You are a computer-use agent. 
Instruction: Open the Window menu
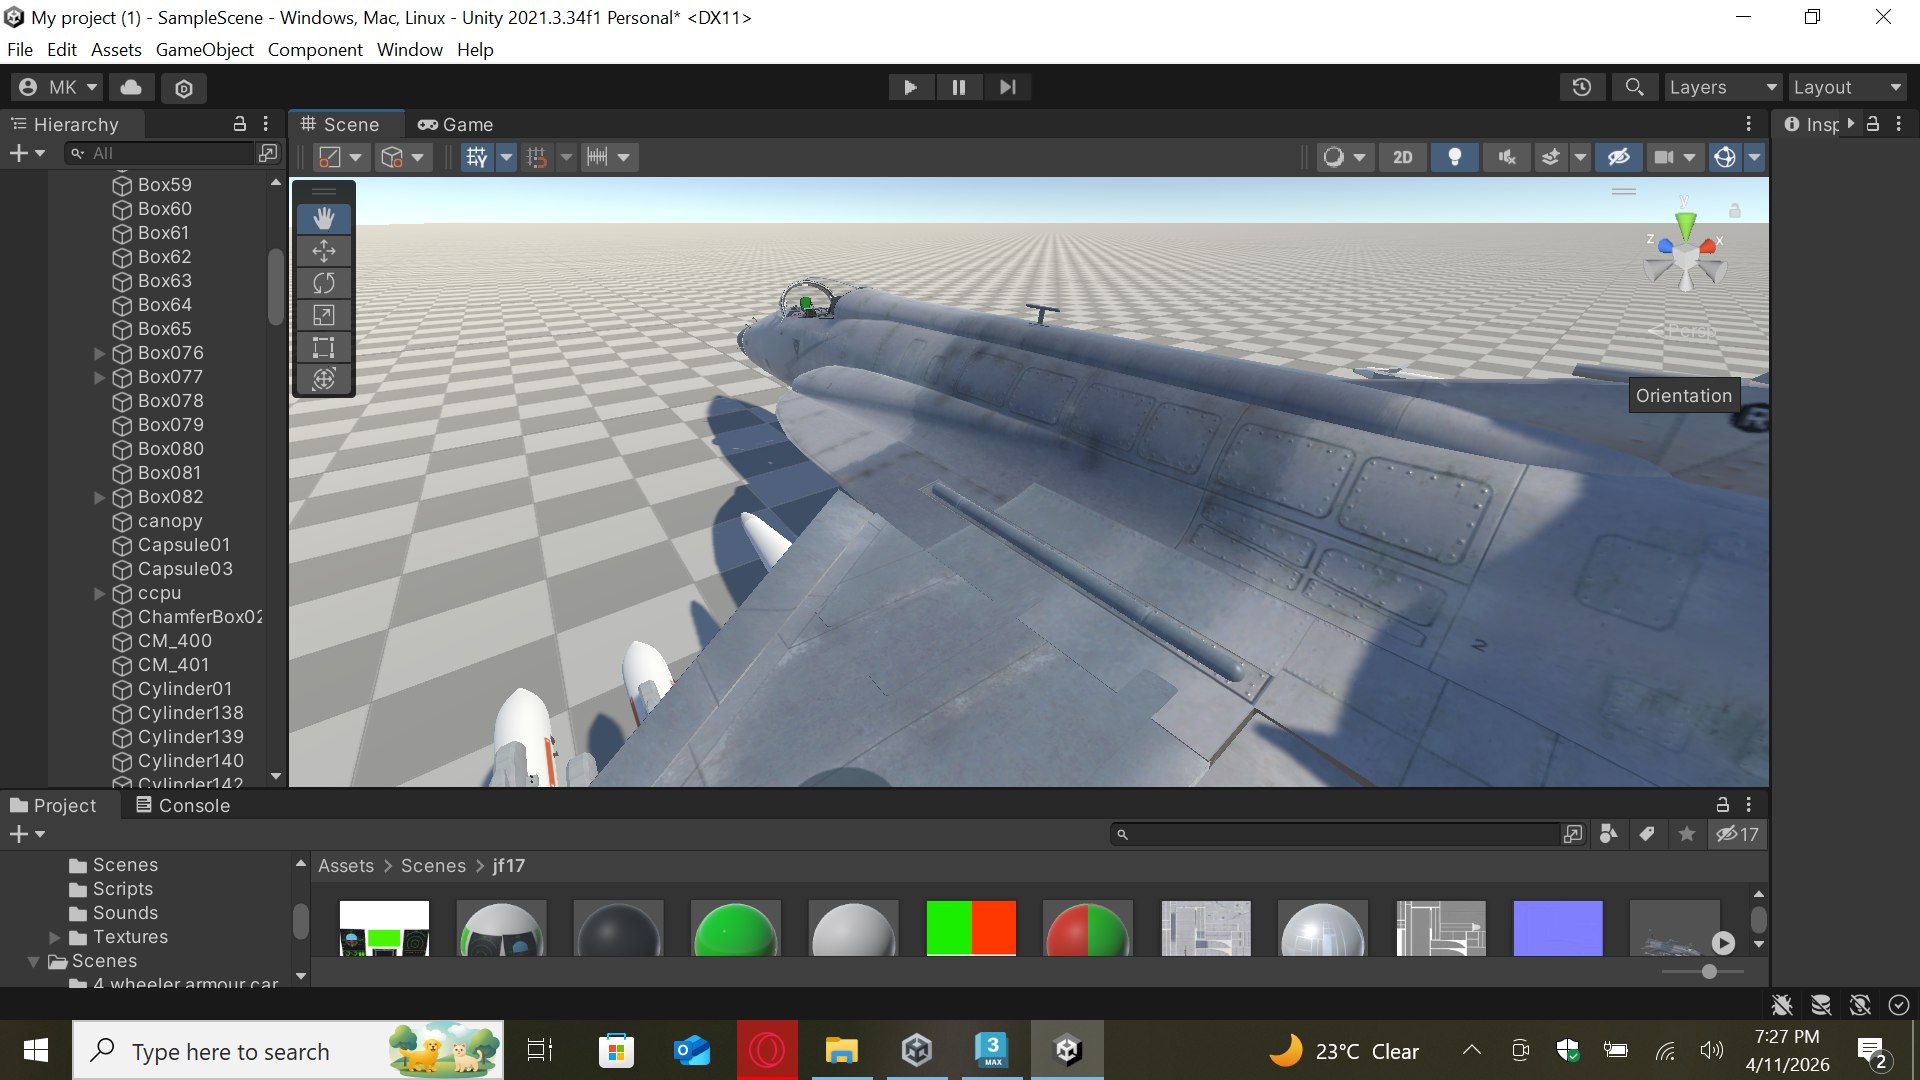409,50
